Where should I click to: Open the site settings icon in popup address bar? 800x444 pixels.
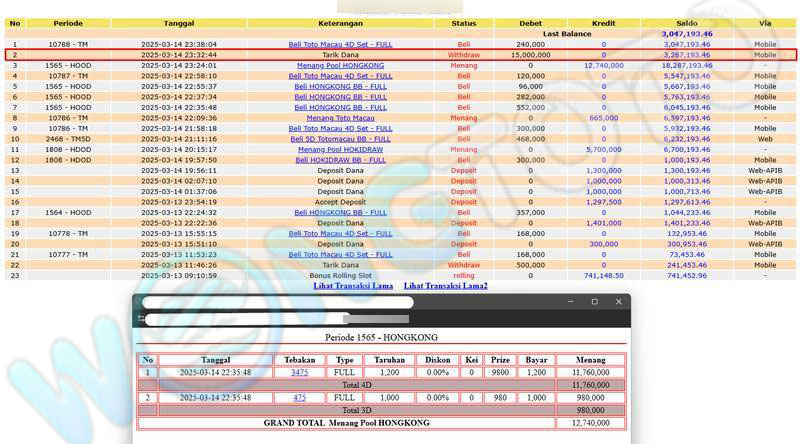[x=142, y=319]
